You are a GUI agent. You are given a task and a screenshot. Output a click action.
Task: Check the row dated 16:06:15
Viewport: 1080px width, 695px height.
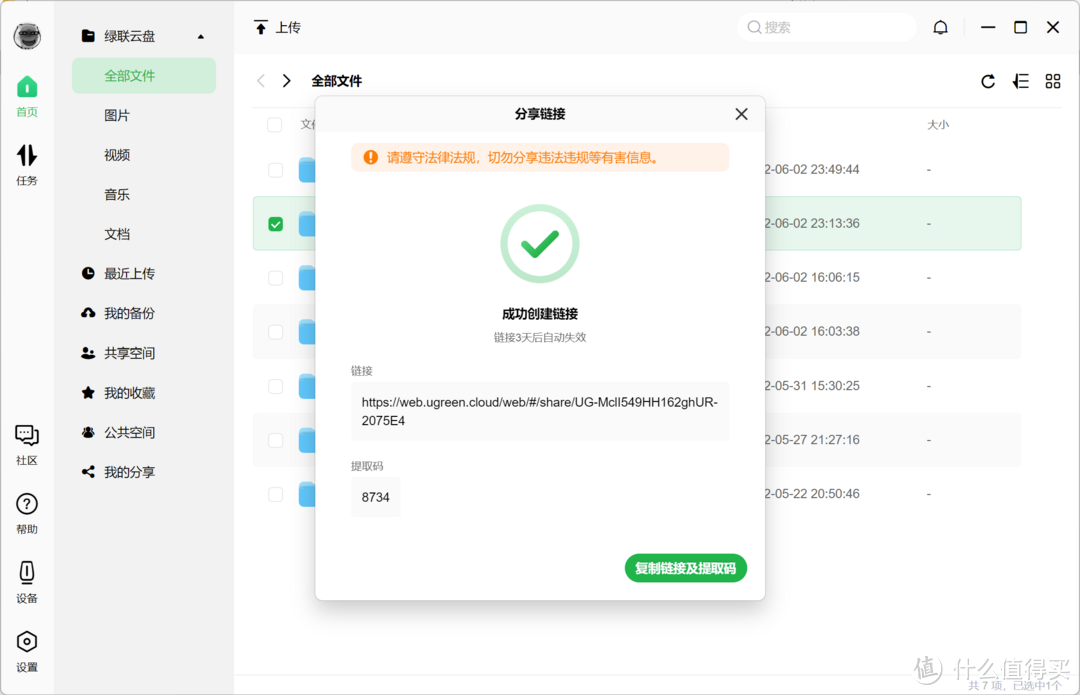coord(276,278)
